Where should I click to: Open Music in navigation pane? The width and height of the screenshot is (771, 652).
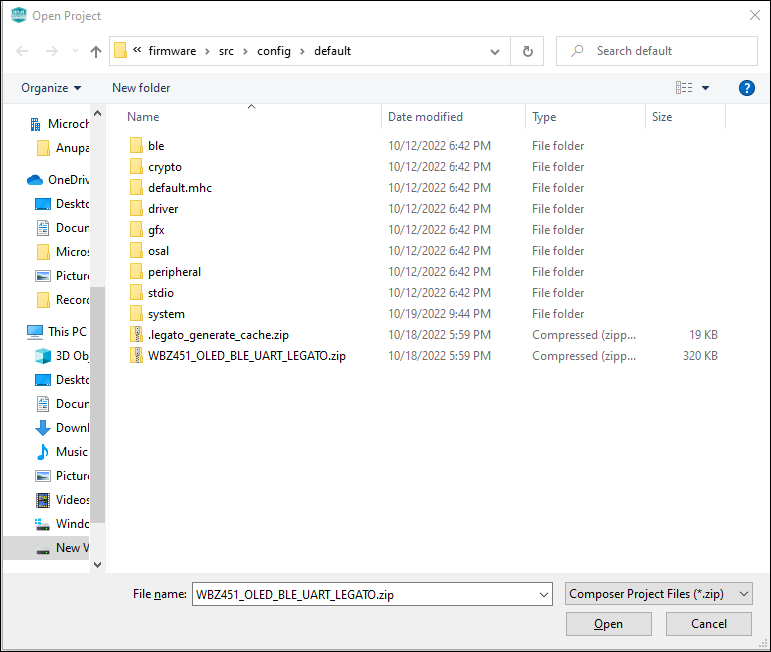[x=62, y=452]
